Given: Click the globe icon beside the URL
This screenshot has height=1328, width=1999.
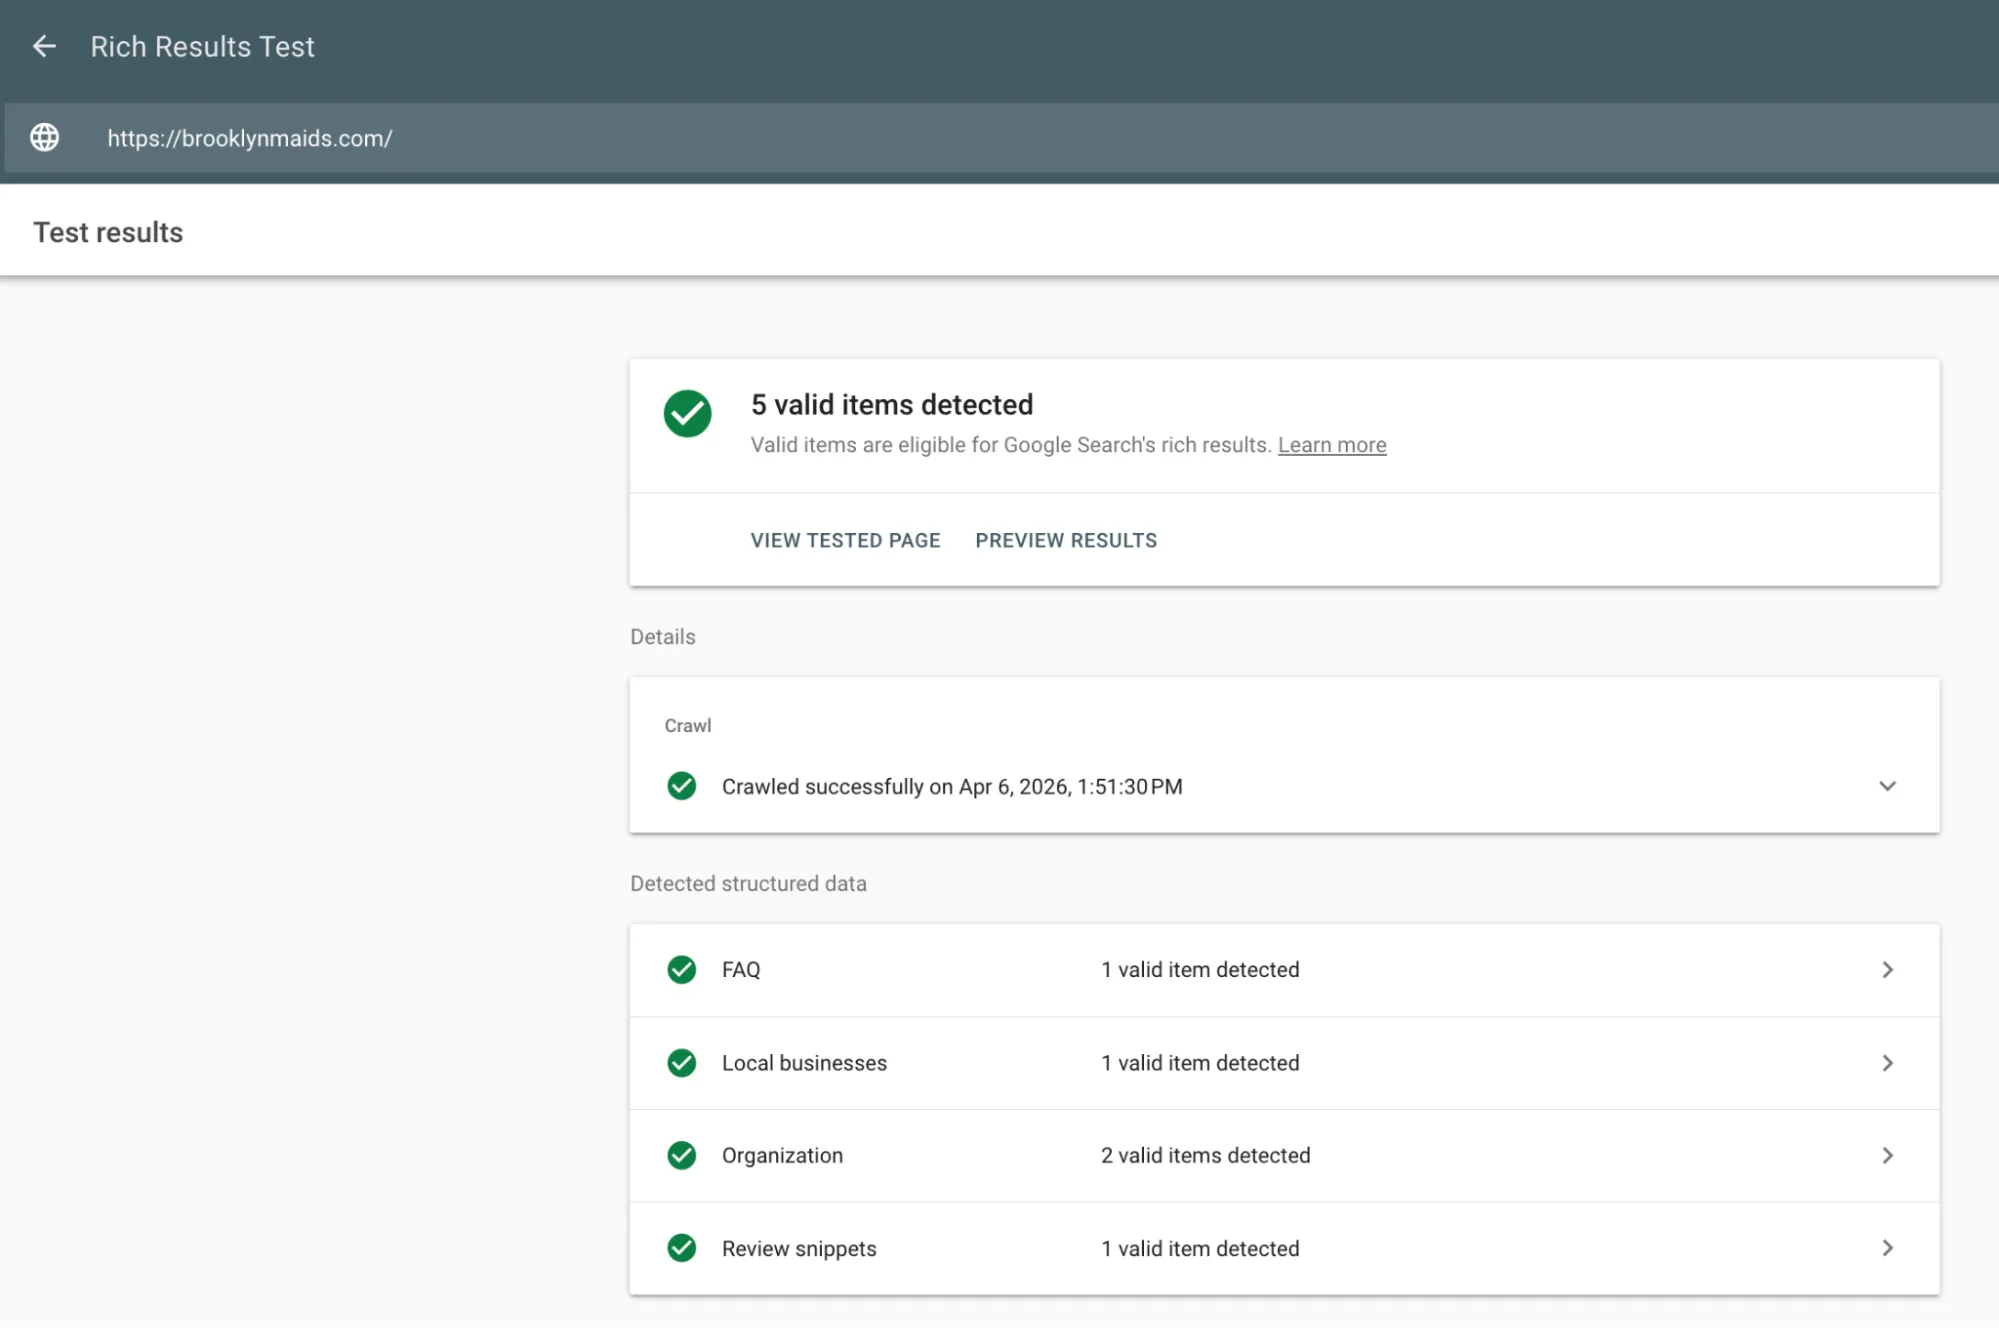Looking at the screenshot, I should pos(44,138).
